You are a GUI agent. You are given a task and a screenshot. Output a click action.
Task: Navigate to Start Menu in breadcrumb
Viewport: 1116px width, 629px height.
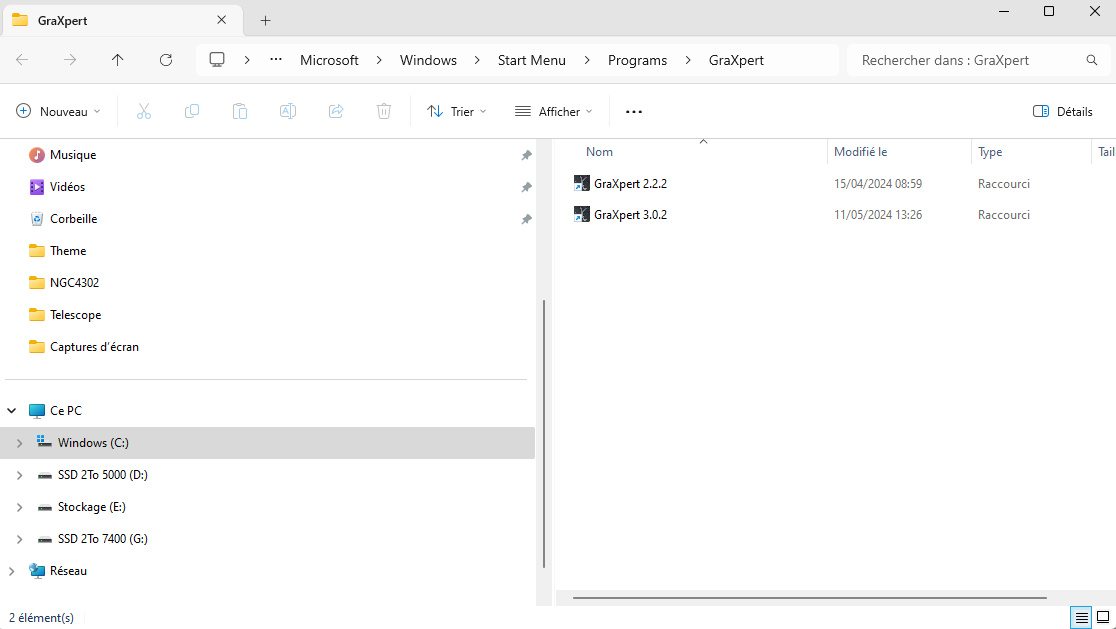tap(532, 60)
